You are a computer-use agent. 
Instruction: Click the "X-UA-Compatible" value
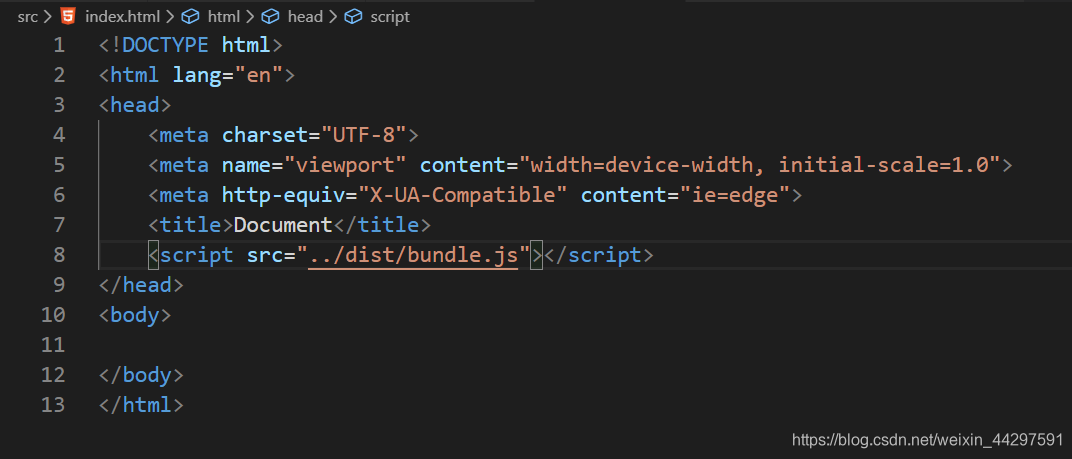[x=464, y=196]
